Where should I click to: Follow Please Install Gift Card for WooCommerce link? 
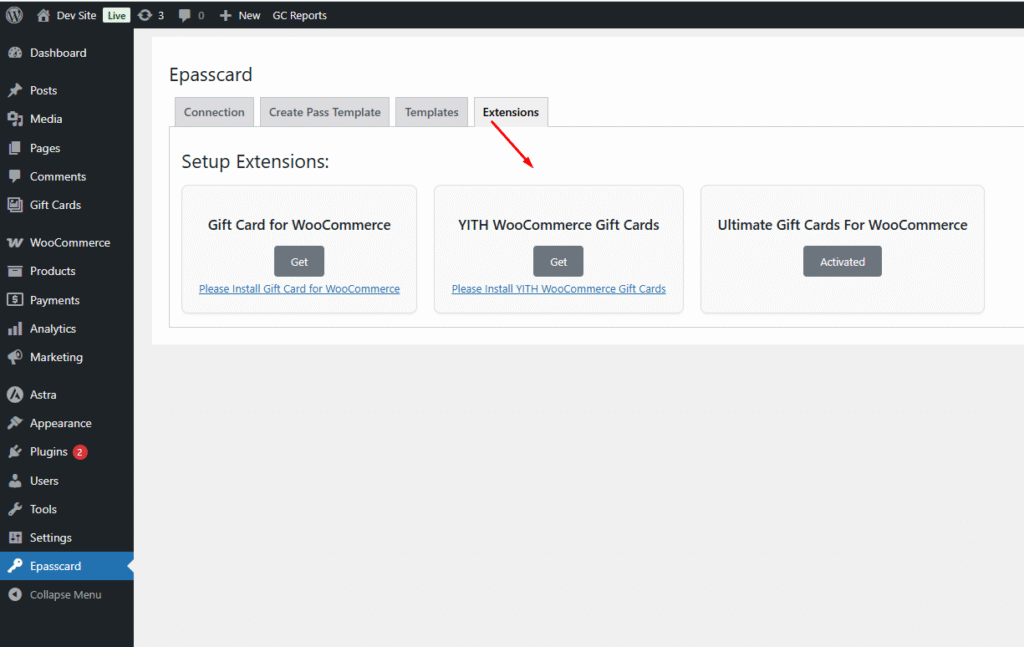pos(299,289)
